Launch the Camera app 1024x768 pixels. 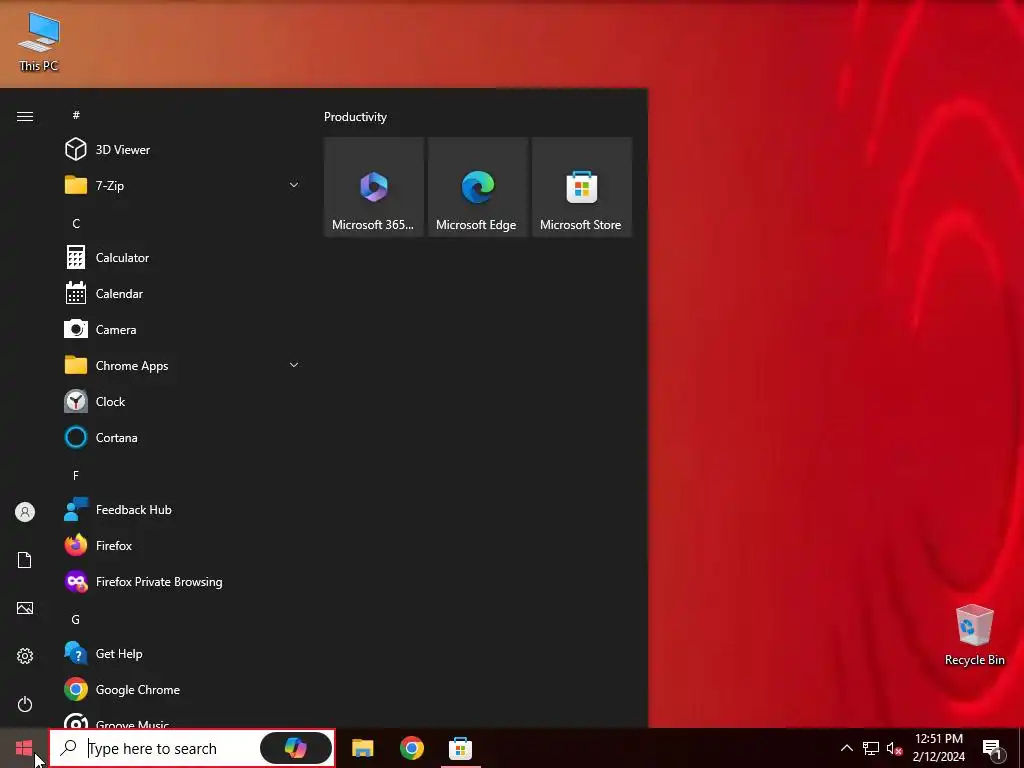point(183,329)
